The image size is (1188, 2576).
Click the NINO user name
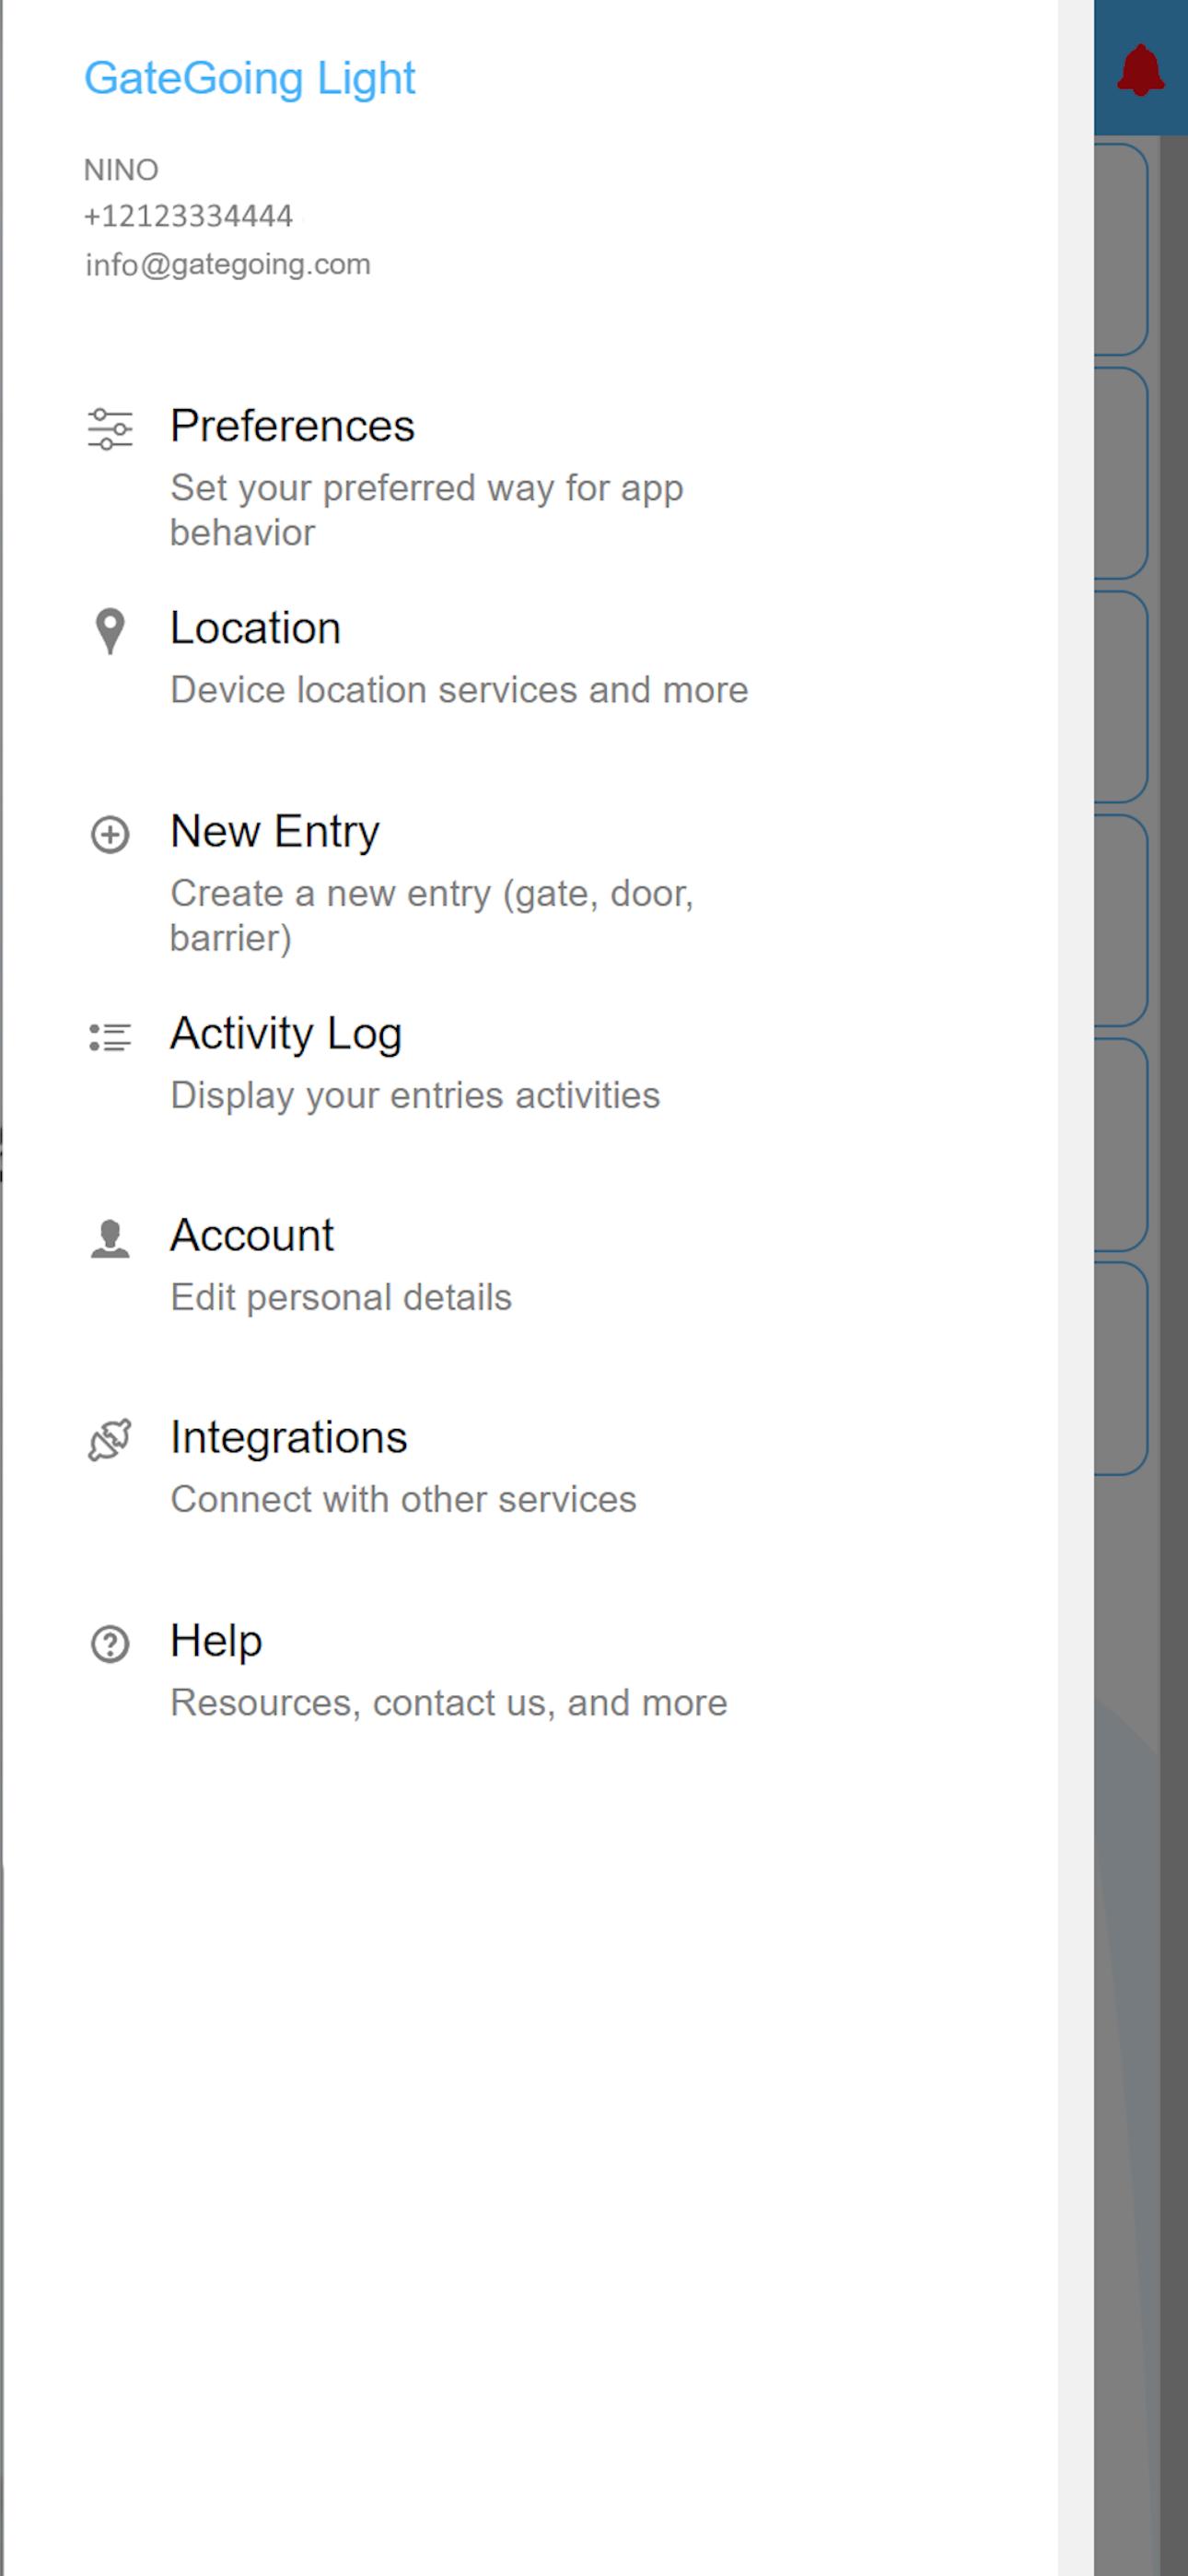(121, 170)
